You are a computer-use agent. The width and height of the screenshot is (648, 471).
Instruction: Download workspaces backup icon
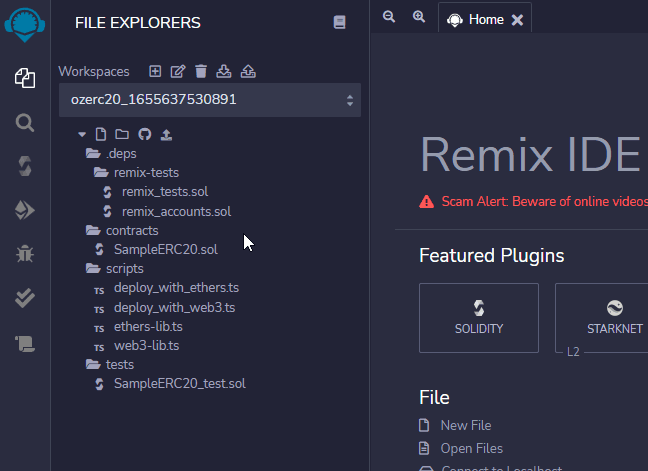coord(224,71)
